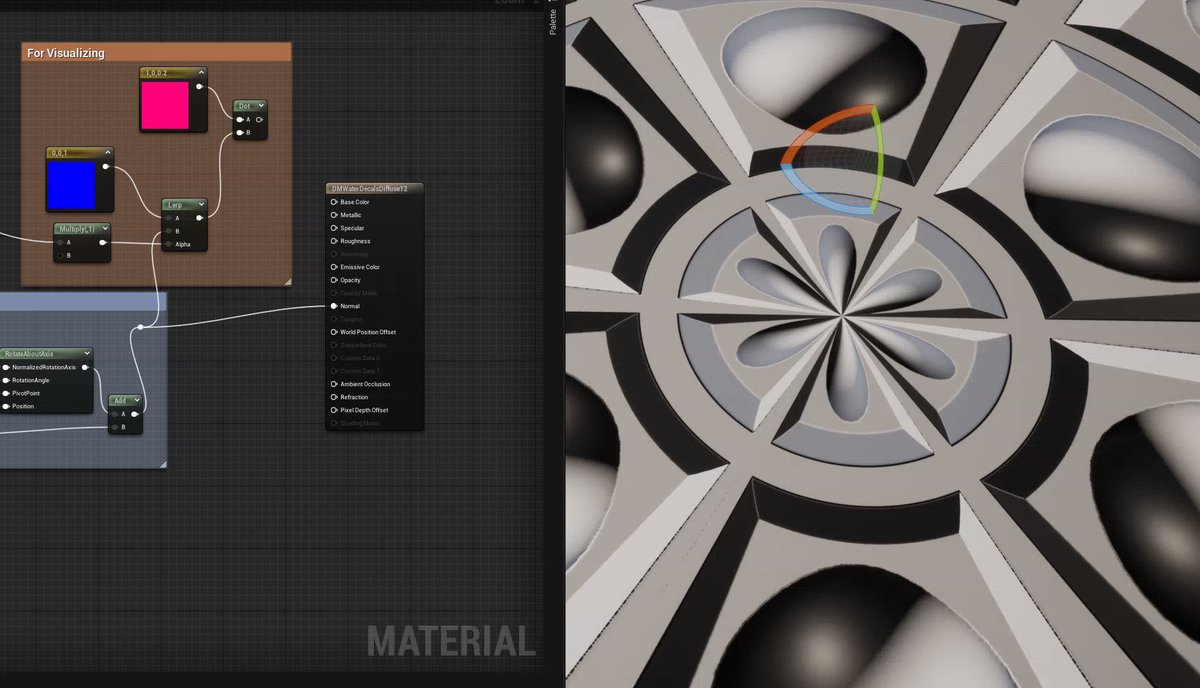Viewport: 1200px width, 688px height.
Task: Click the Specular input pin
Action: pyautogui.click(x=334, y=228)
